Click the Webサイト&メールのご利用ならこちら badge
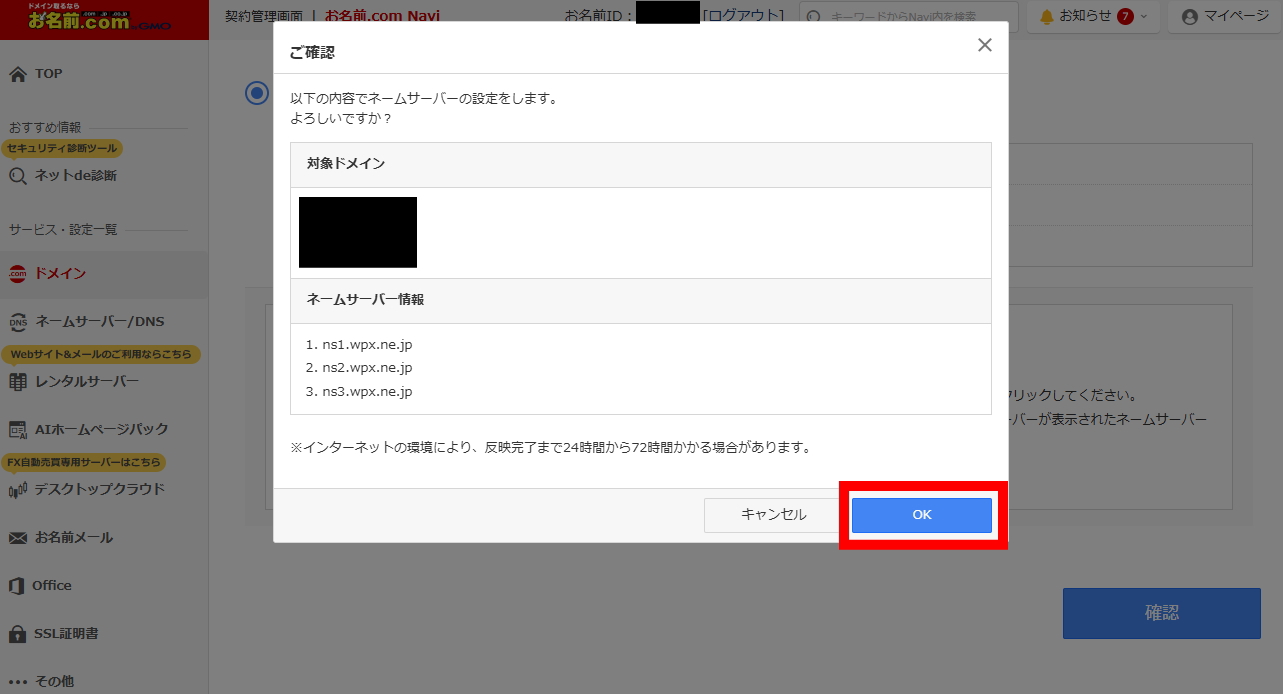 pyautogui.click(x=101, y=354)
